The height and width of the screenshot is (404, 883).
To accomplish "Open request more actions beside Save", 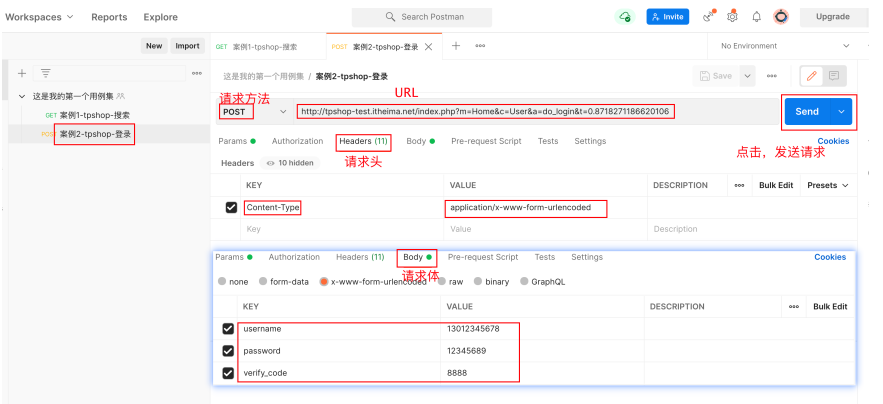I will (771, 76).
